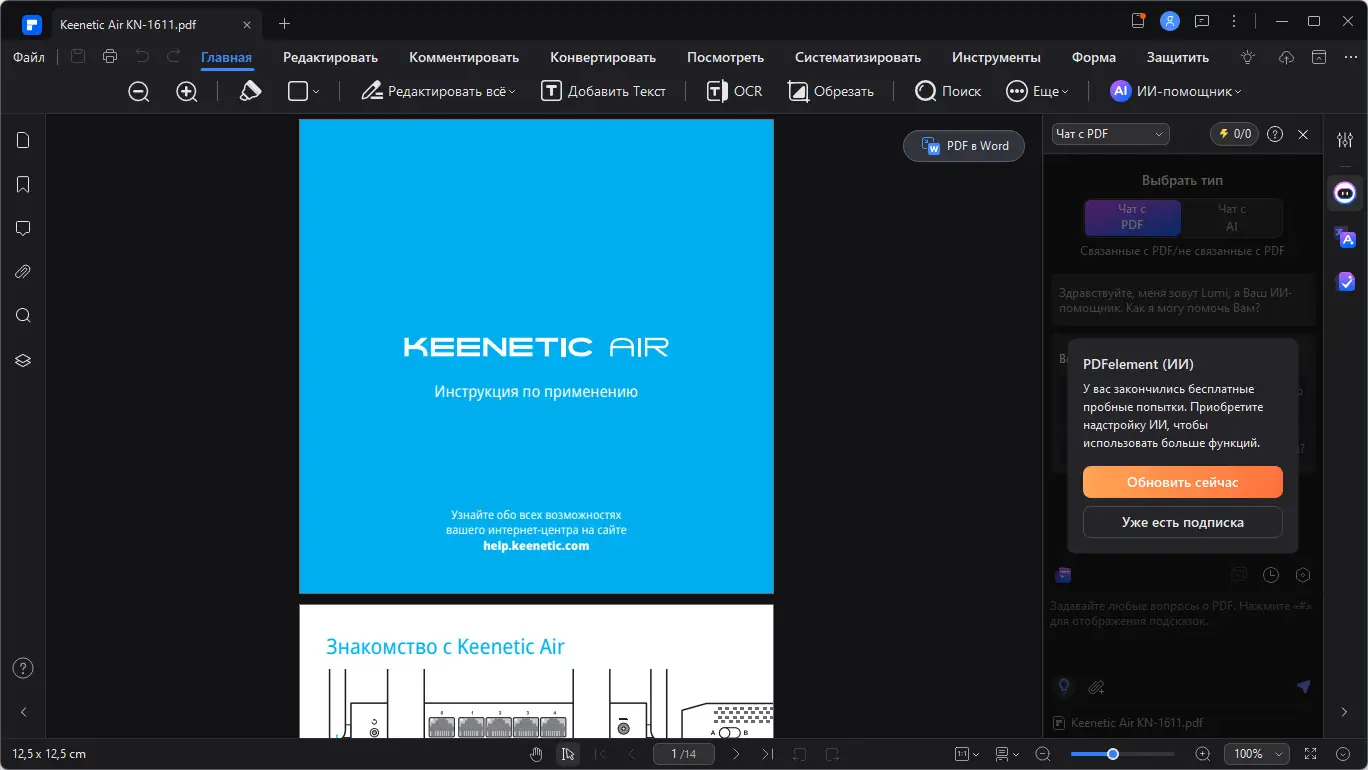This screenshot has height=770, width=1368.
Task: Open the 100% zoom level dropdown
Action: tap(1255, 754)
